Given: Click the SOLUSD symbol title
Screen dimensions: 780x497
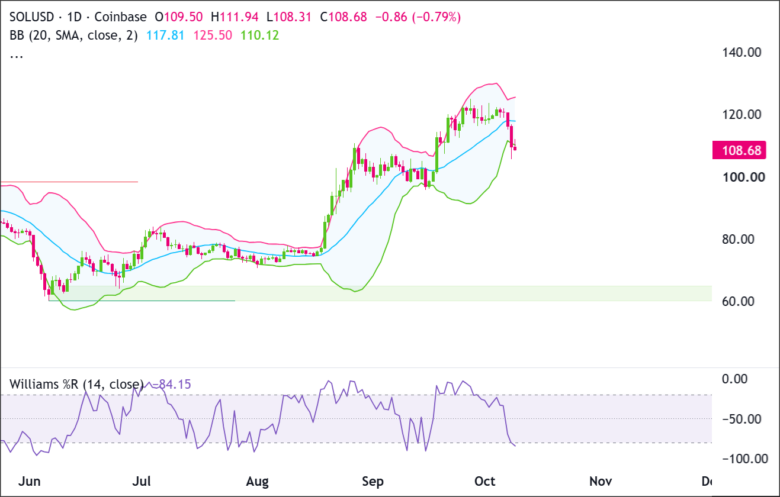Looking at the screenshot, I should click(x=31, y=17).
